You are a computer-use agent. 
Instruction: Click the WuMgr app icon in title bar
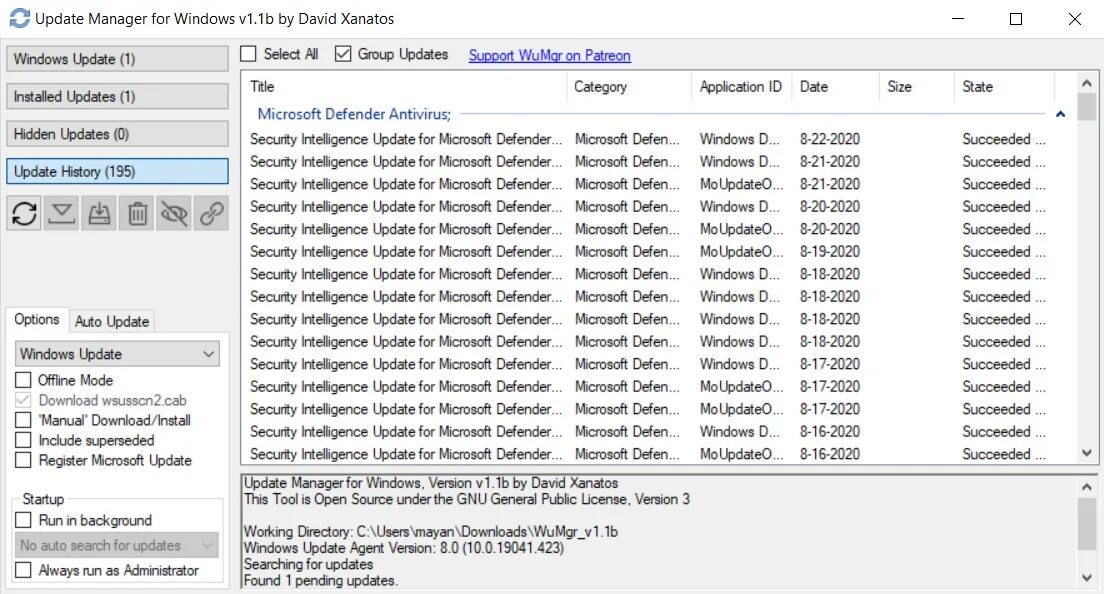[x=20, y=18]
